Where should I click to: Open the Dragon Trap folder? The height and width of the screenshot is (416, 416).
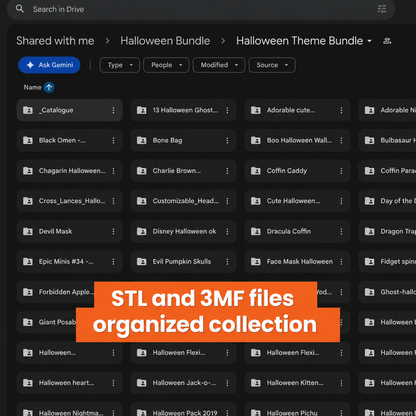(x=387, y=231)
